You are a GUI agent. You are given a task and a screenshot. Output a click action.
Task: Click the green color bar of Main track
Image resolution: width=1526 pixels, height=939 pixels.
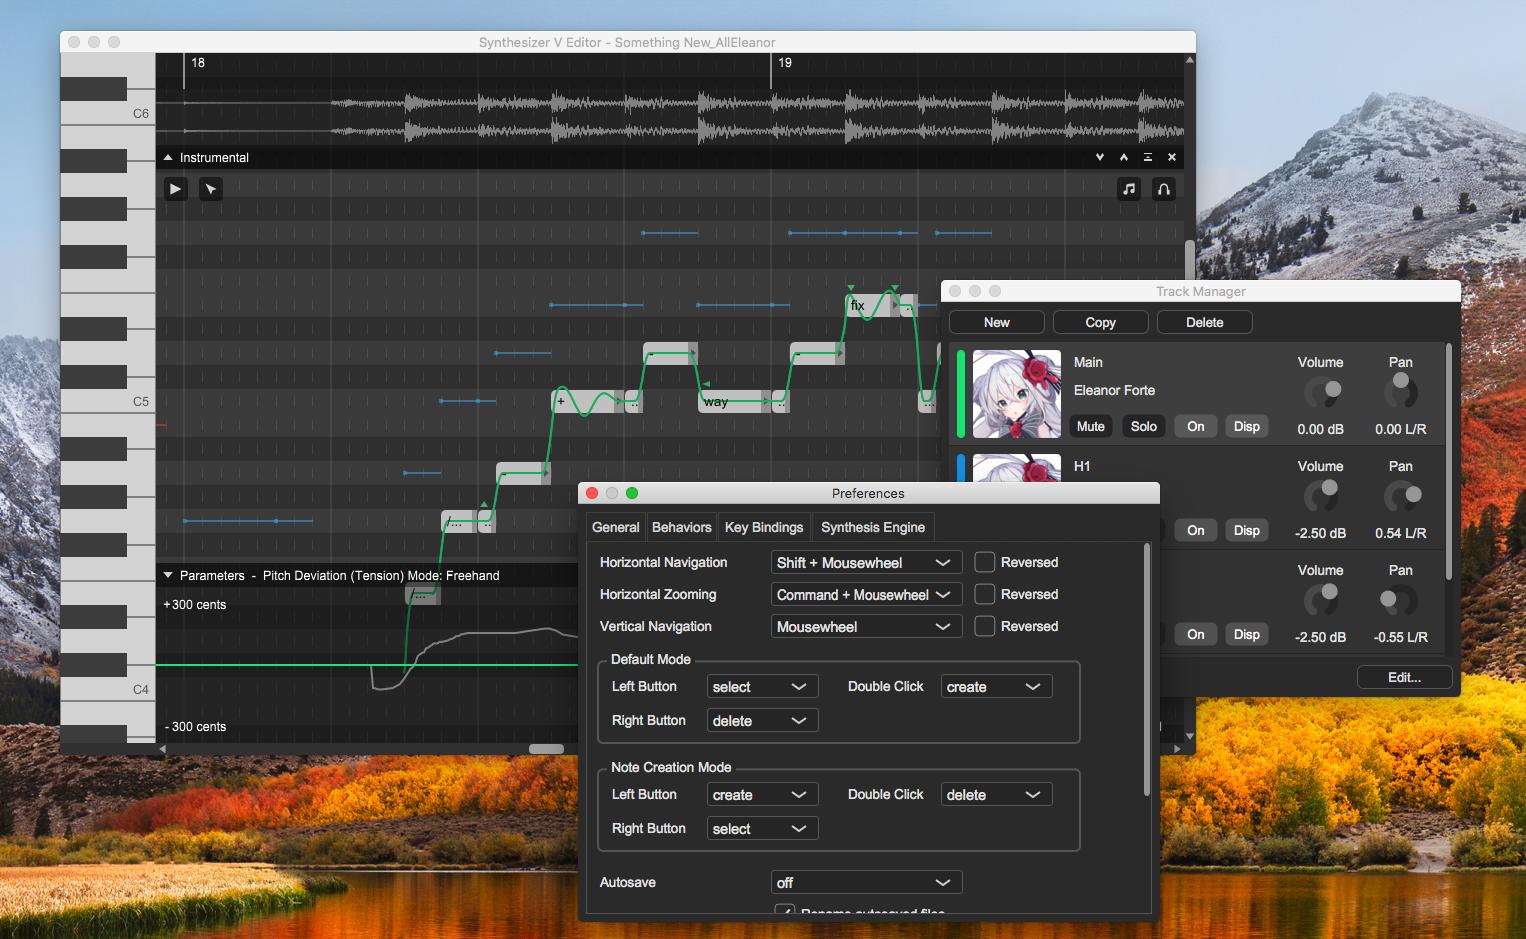pyautogui.click(x=961, y=394)
